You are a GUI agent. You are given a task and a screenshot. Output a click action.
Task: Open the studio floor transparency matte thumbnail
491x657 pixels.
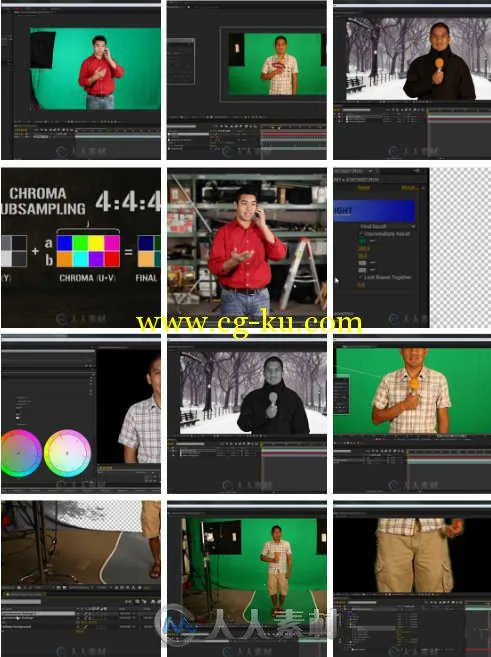[x=81, y=578]
